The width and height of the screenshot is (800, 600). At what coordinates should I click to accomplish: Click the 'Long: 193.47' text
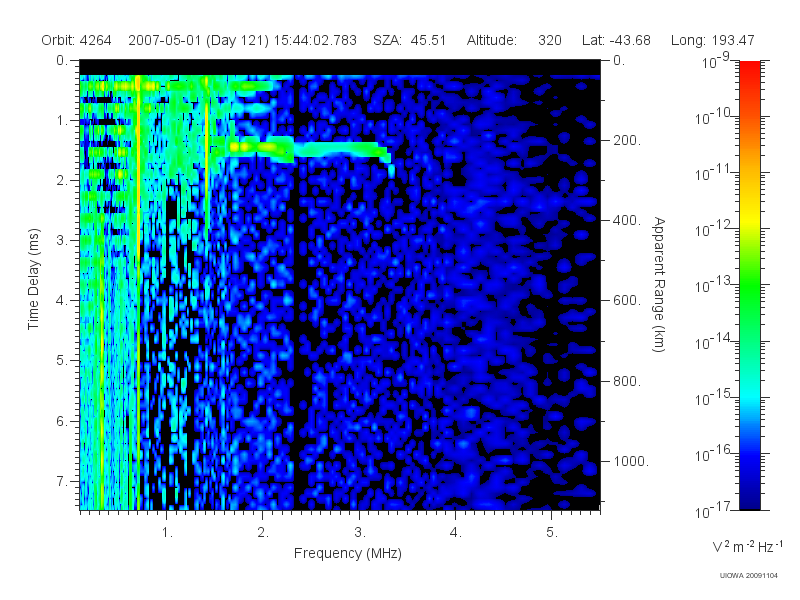point(712,40)
